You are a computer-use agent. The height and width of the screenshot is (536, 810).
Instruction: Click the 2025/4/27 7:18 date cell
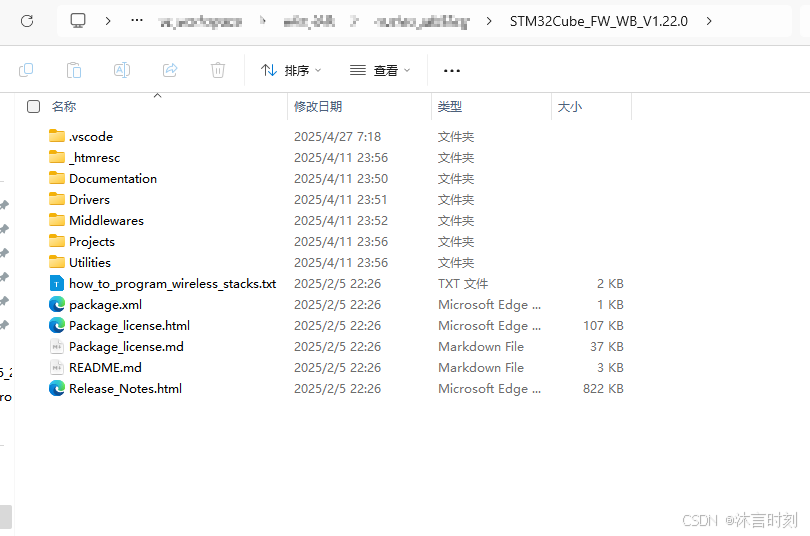[x=337, y=136]
